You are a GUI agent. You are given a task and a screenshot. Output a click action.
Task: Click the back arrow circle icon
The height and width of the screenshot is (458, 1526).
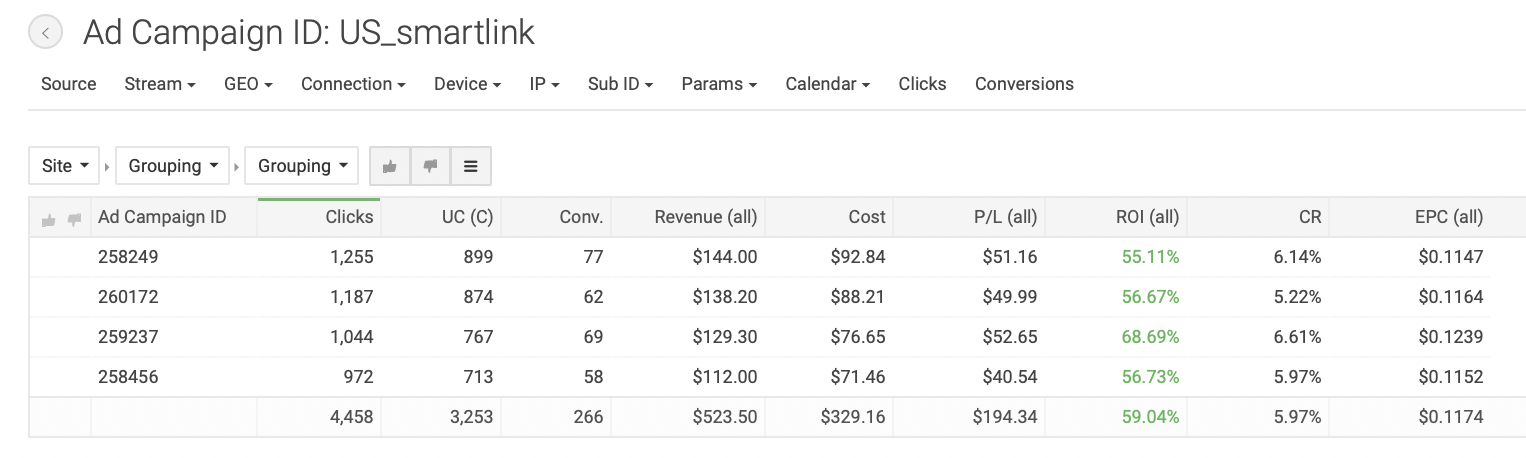[x=45, y=33]
